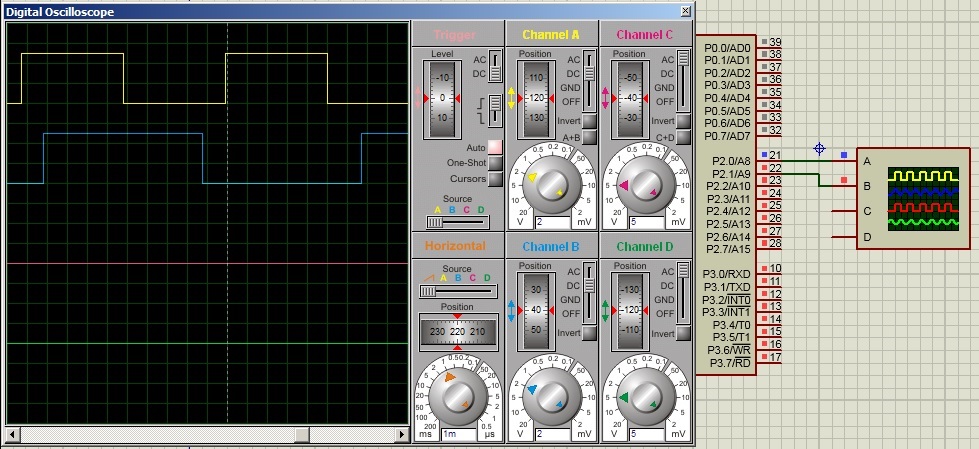Click the Horizontal timebase value field

(458, 434)
